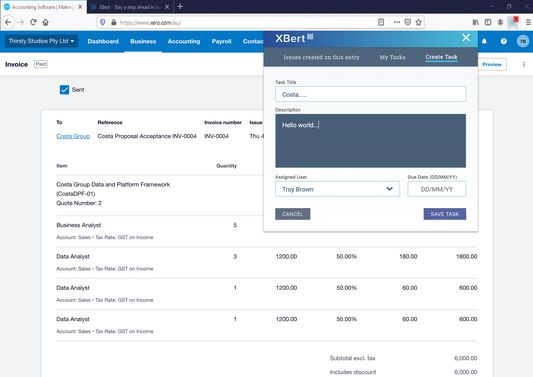This screenshot has width=533, height=377.
Task: Open a new browser tab
Action: pos(180,6)
